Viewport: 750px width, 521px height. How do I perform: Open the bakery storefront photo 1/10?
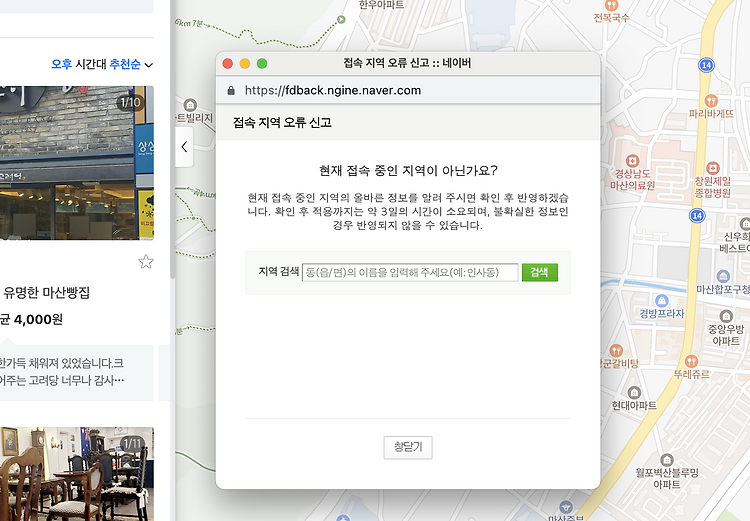pos(77,163)
